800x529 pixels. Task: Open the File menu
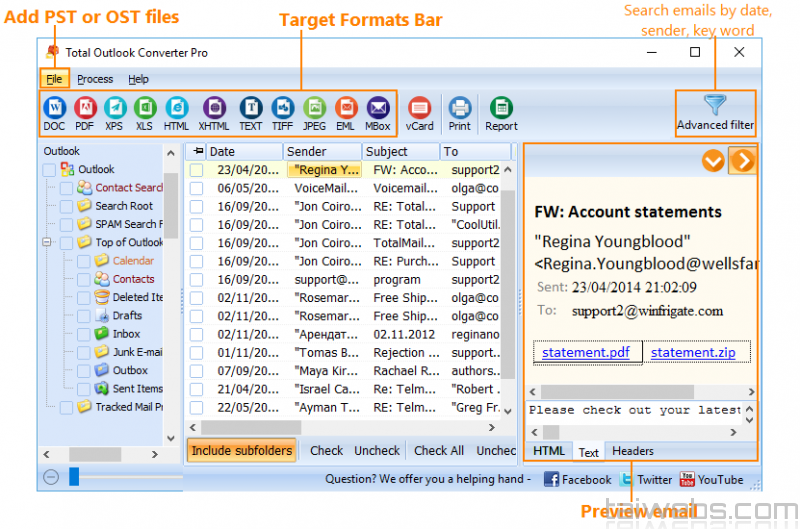(54, 79)
